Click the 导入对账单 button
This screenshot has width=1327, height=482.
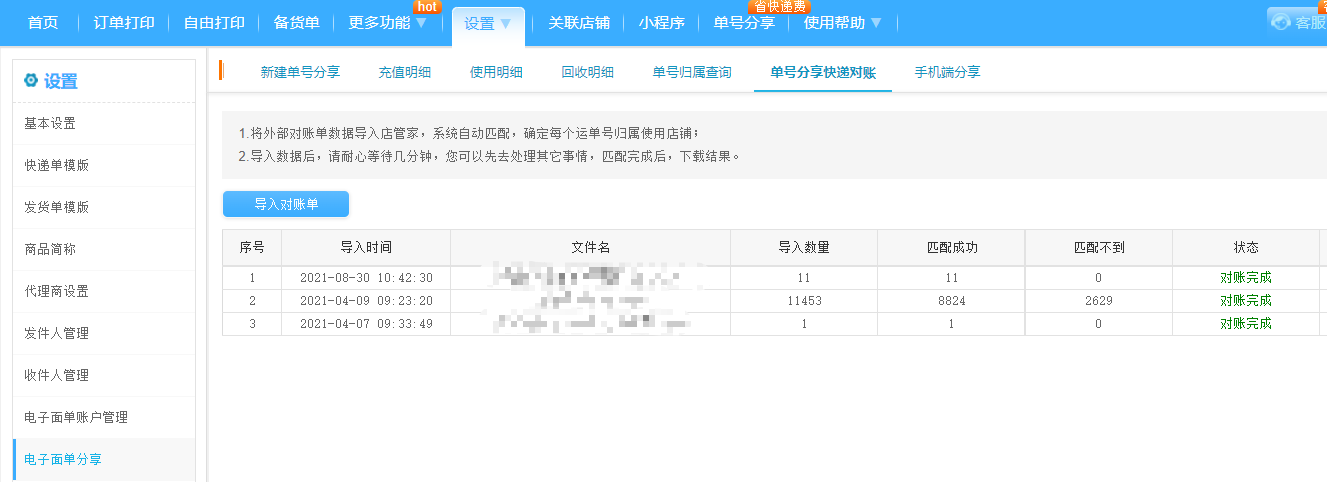click(x=286, y=204)
